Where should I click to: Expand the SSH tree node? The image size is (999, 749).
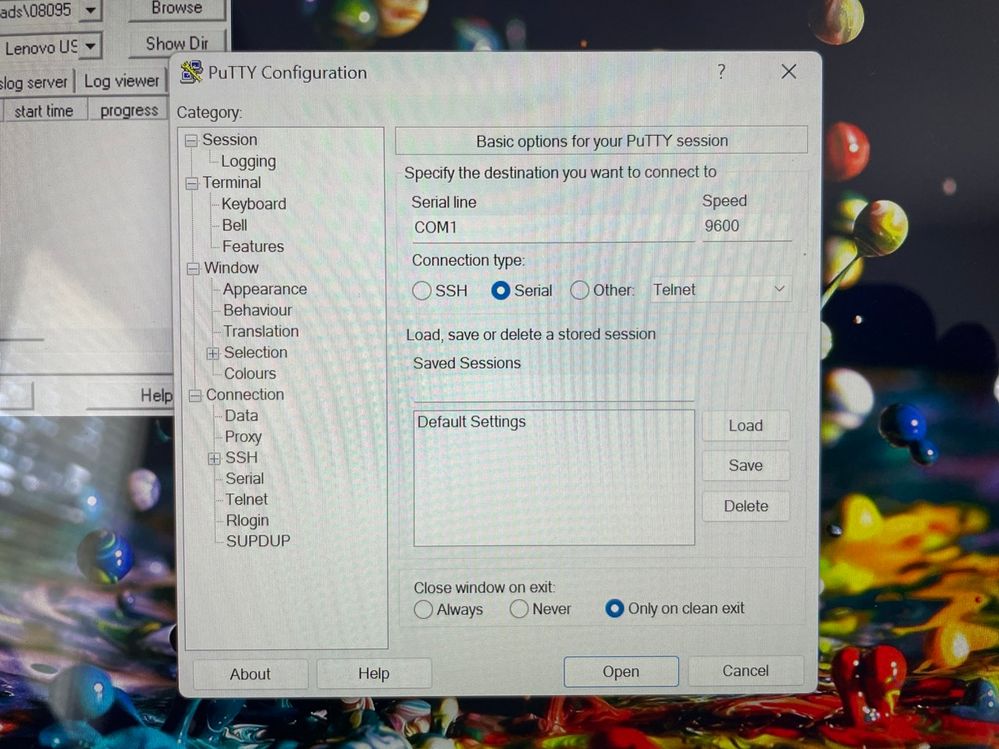click(214, 458)
